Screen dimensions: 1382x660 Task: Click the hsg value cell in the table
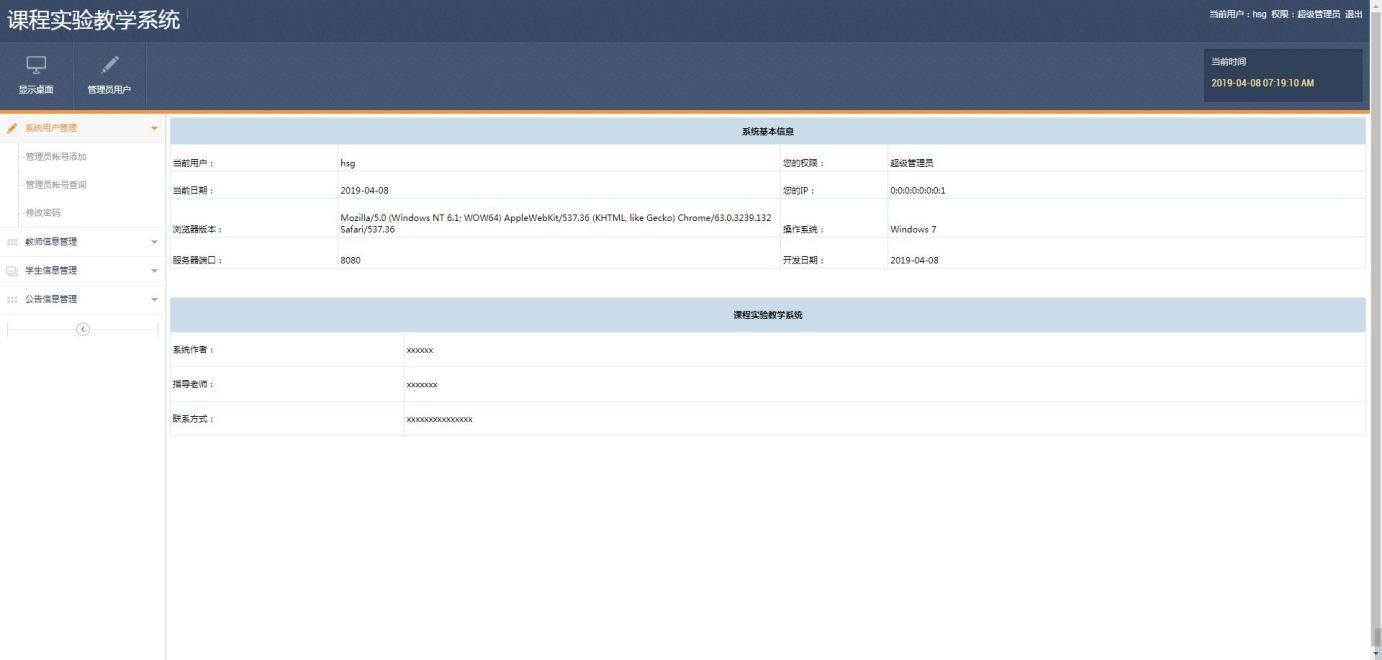point(559,158)
